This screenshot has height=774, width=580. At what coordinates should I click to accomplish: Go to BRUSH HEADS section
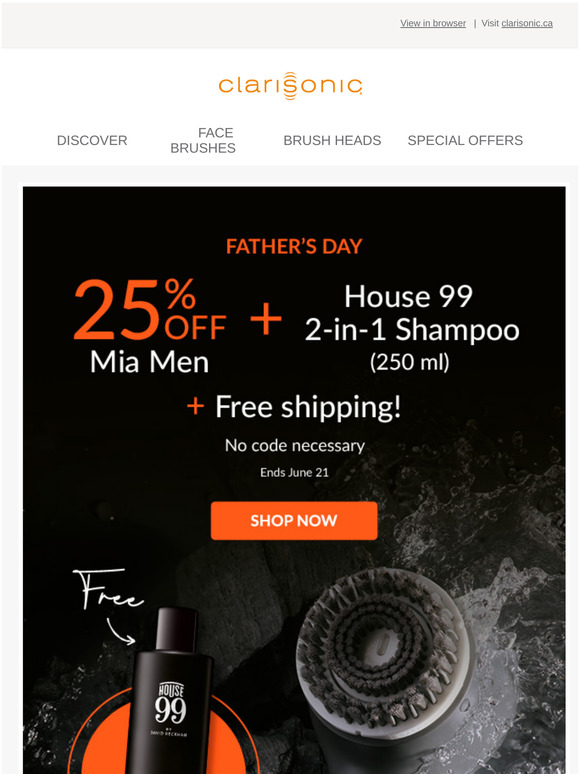coord(332,141)
